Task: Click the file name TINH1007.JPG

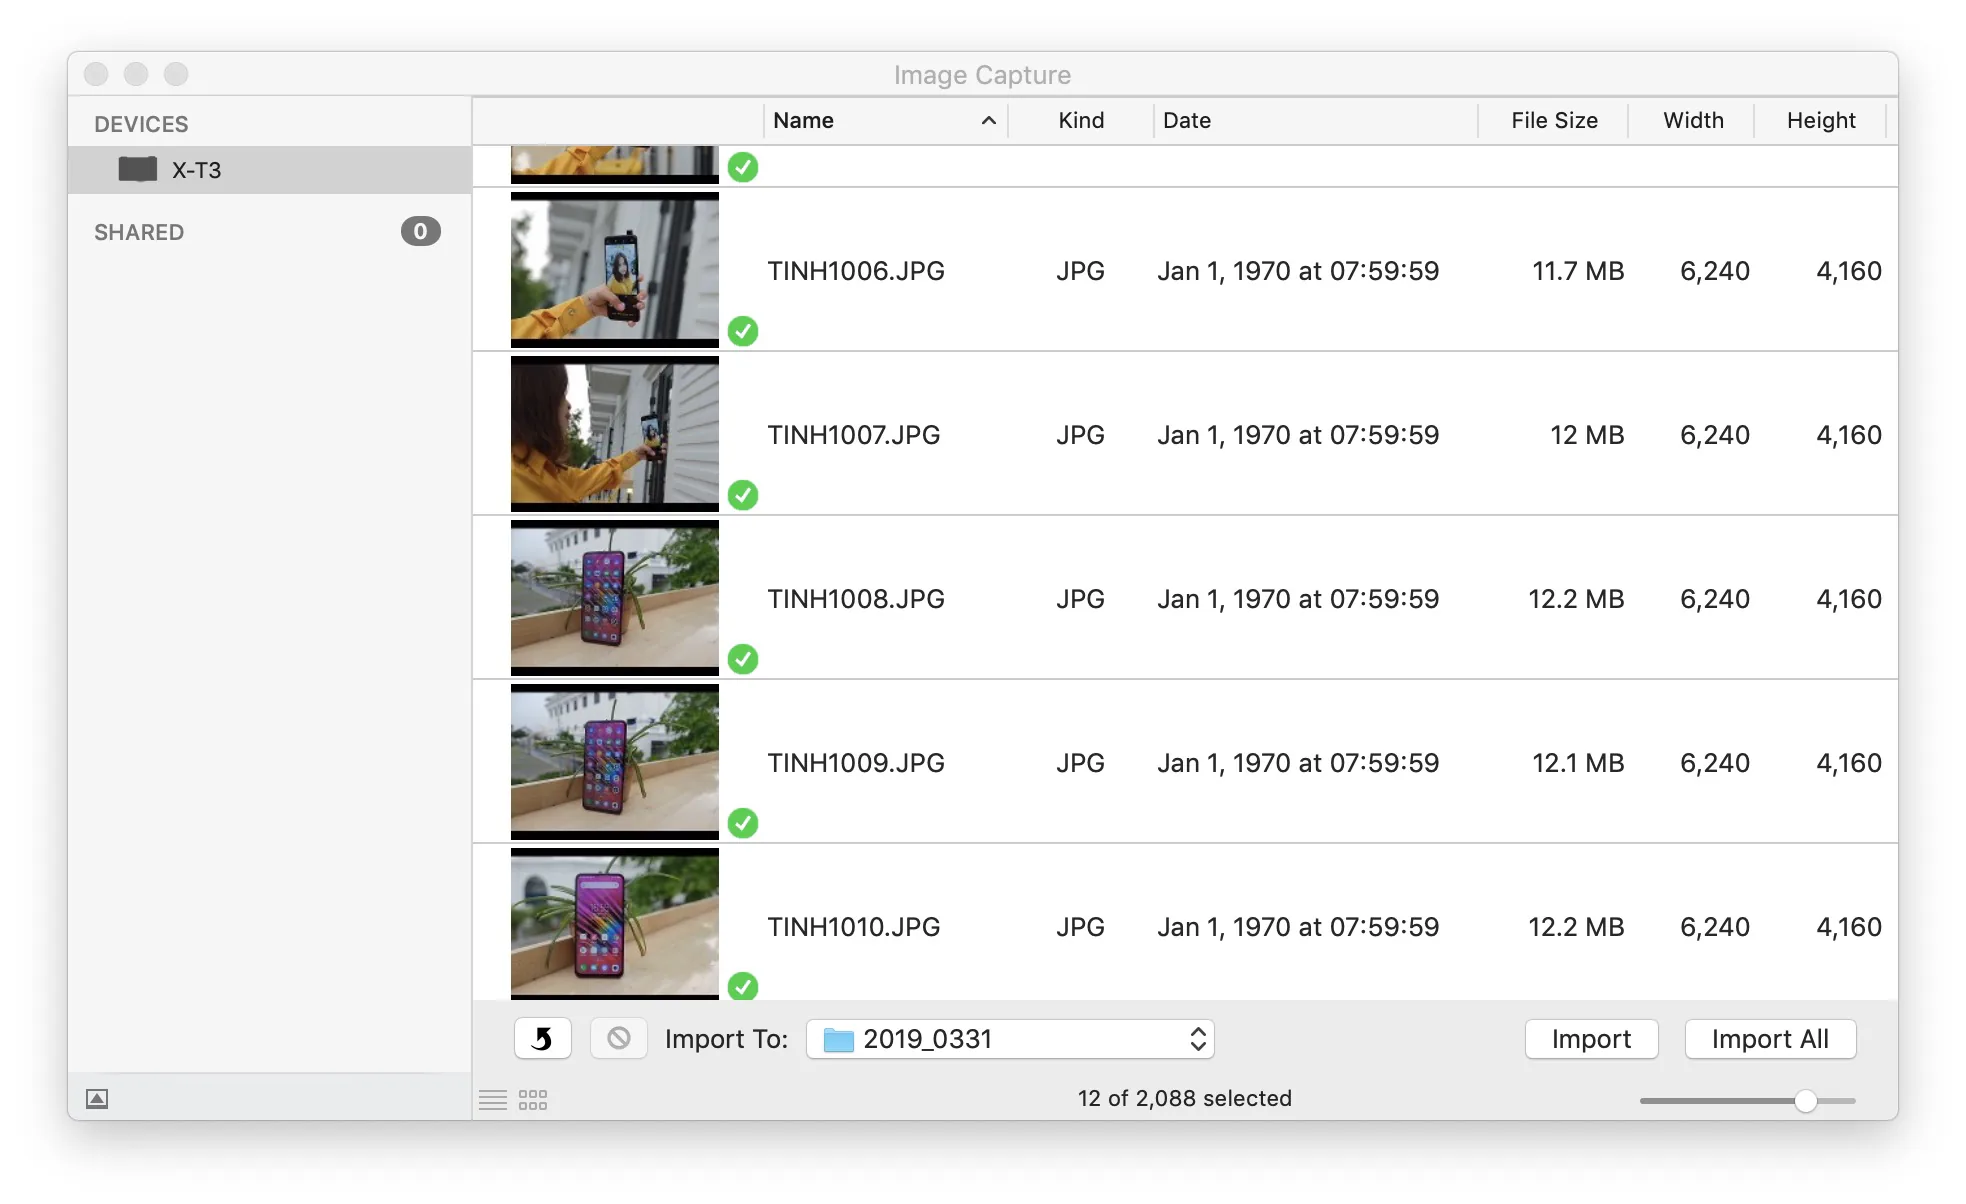Action: (854, 435)
